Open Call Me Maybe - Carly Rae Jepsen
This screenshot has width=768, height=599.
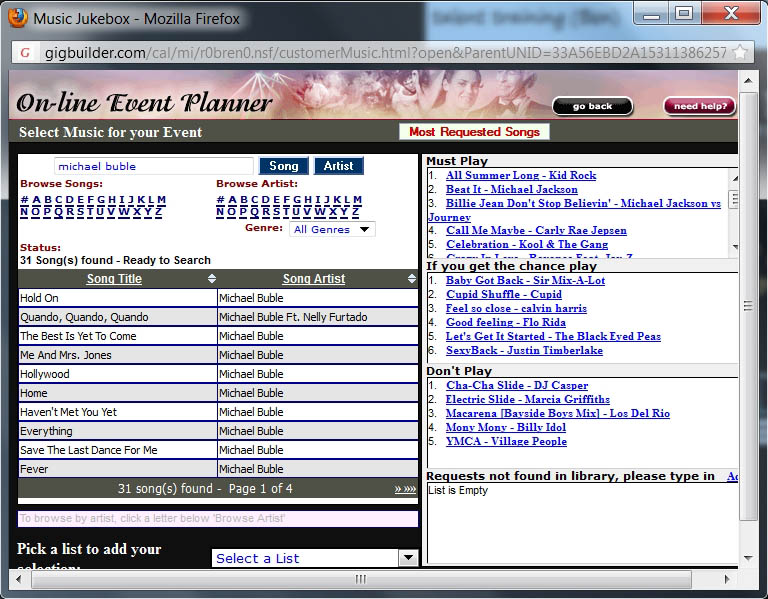(x=536, y=230)
